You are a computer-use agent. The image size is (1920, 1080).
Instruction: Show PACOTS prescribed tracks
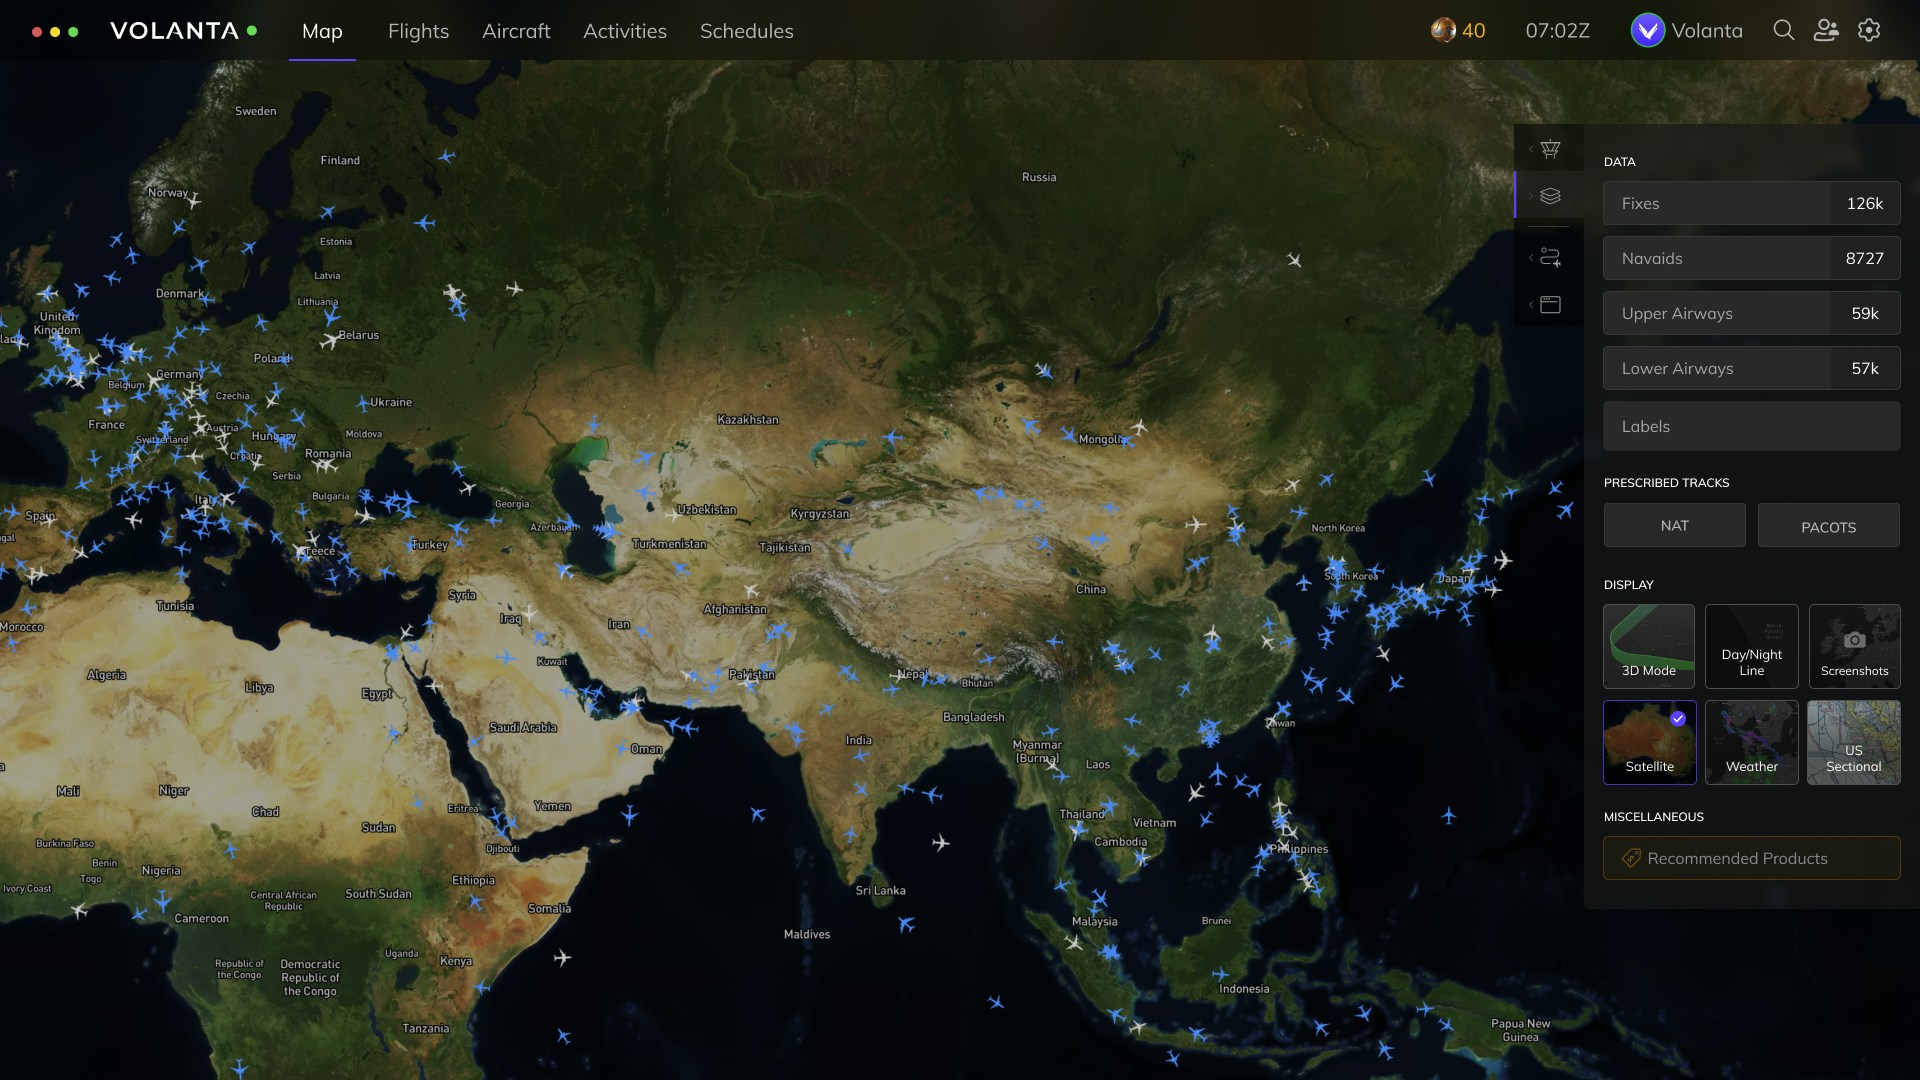[1828, 526]
